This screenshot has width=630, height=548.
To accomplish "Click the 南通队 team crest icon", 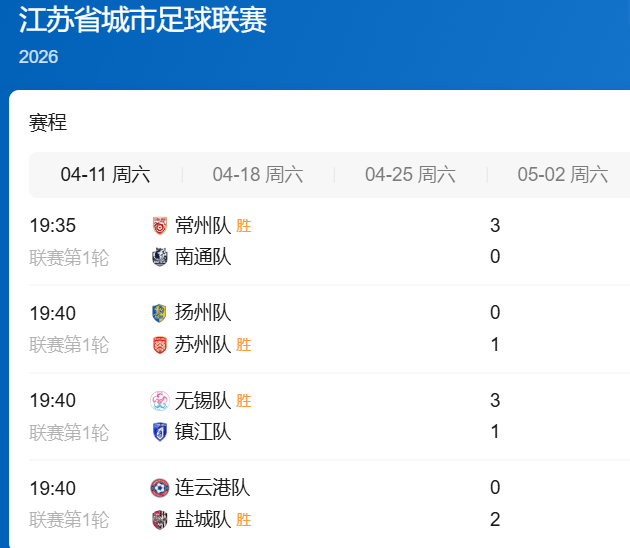I will (160, 257).
